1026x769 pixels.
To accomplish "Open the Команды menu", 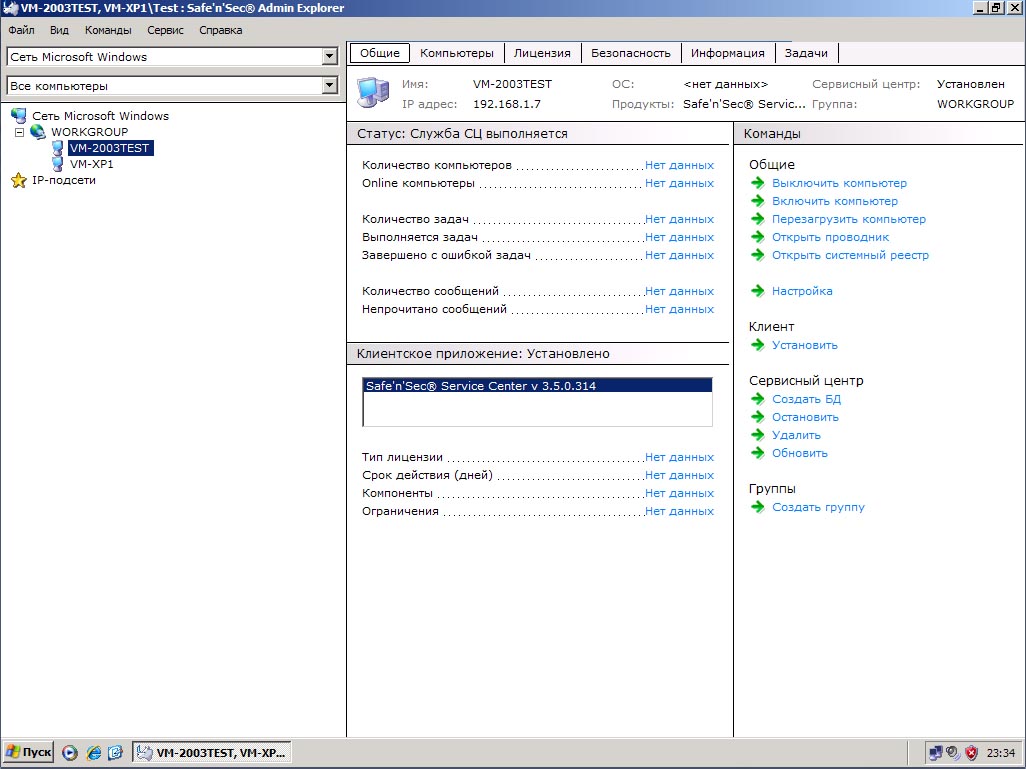I will coord(108,30).
